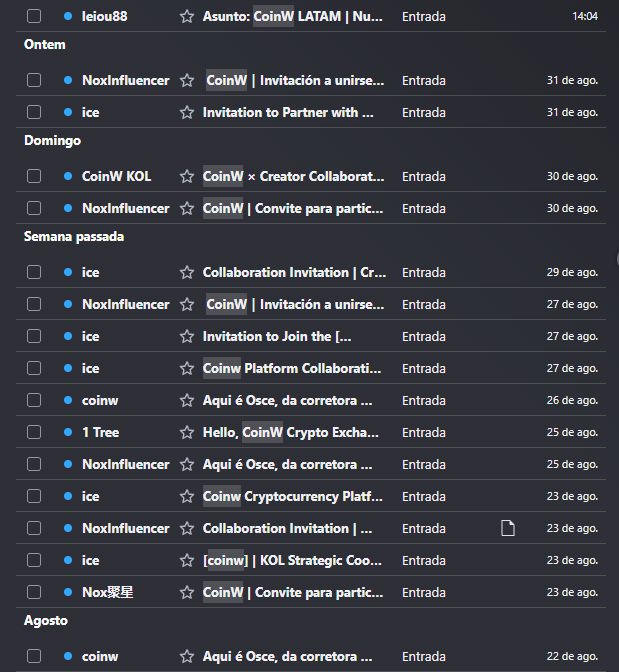This screenshot has height=672, width=619.
Task: Click the 22 de ago. date
Action: pyautogui.click(x=572, y=656)
